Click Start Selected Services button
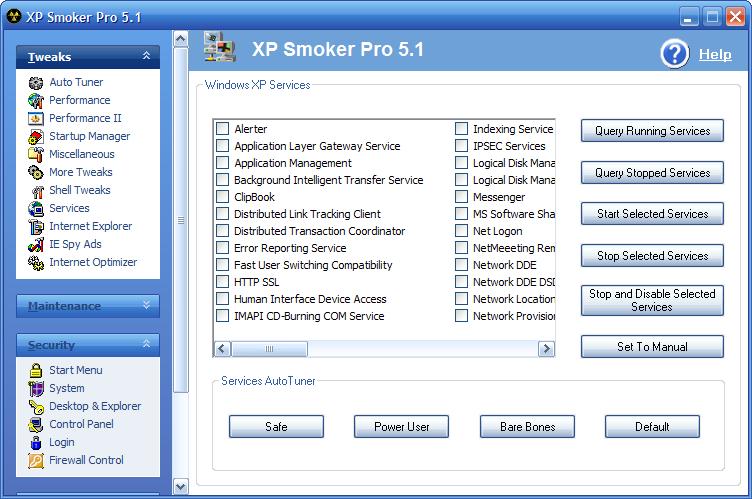 pyautogui.click(x=652, y=214)
